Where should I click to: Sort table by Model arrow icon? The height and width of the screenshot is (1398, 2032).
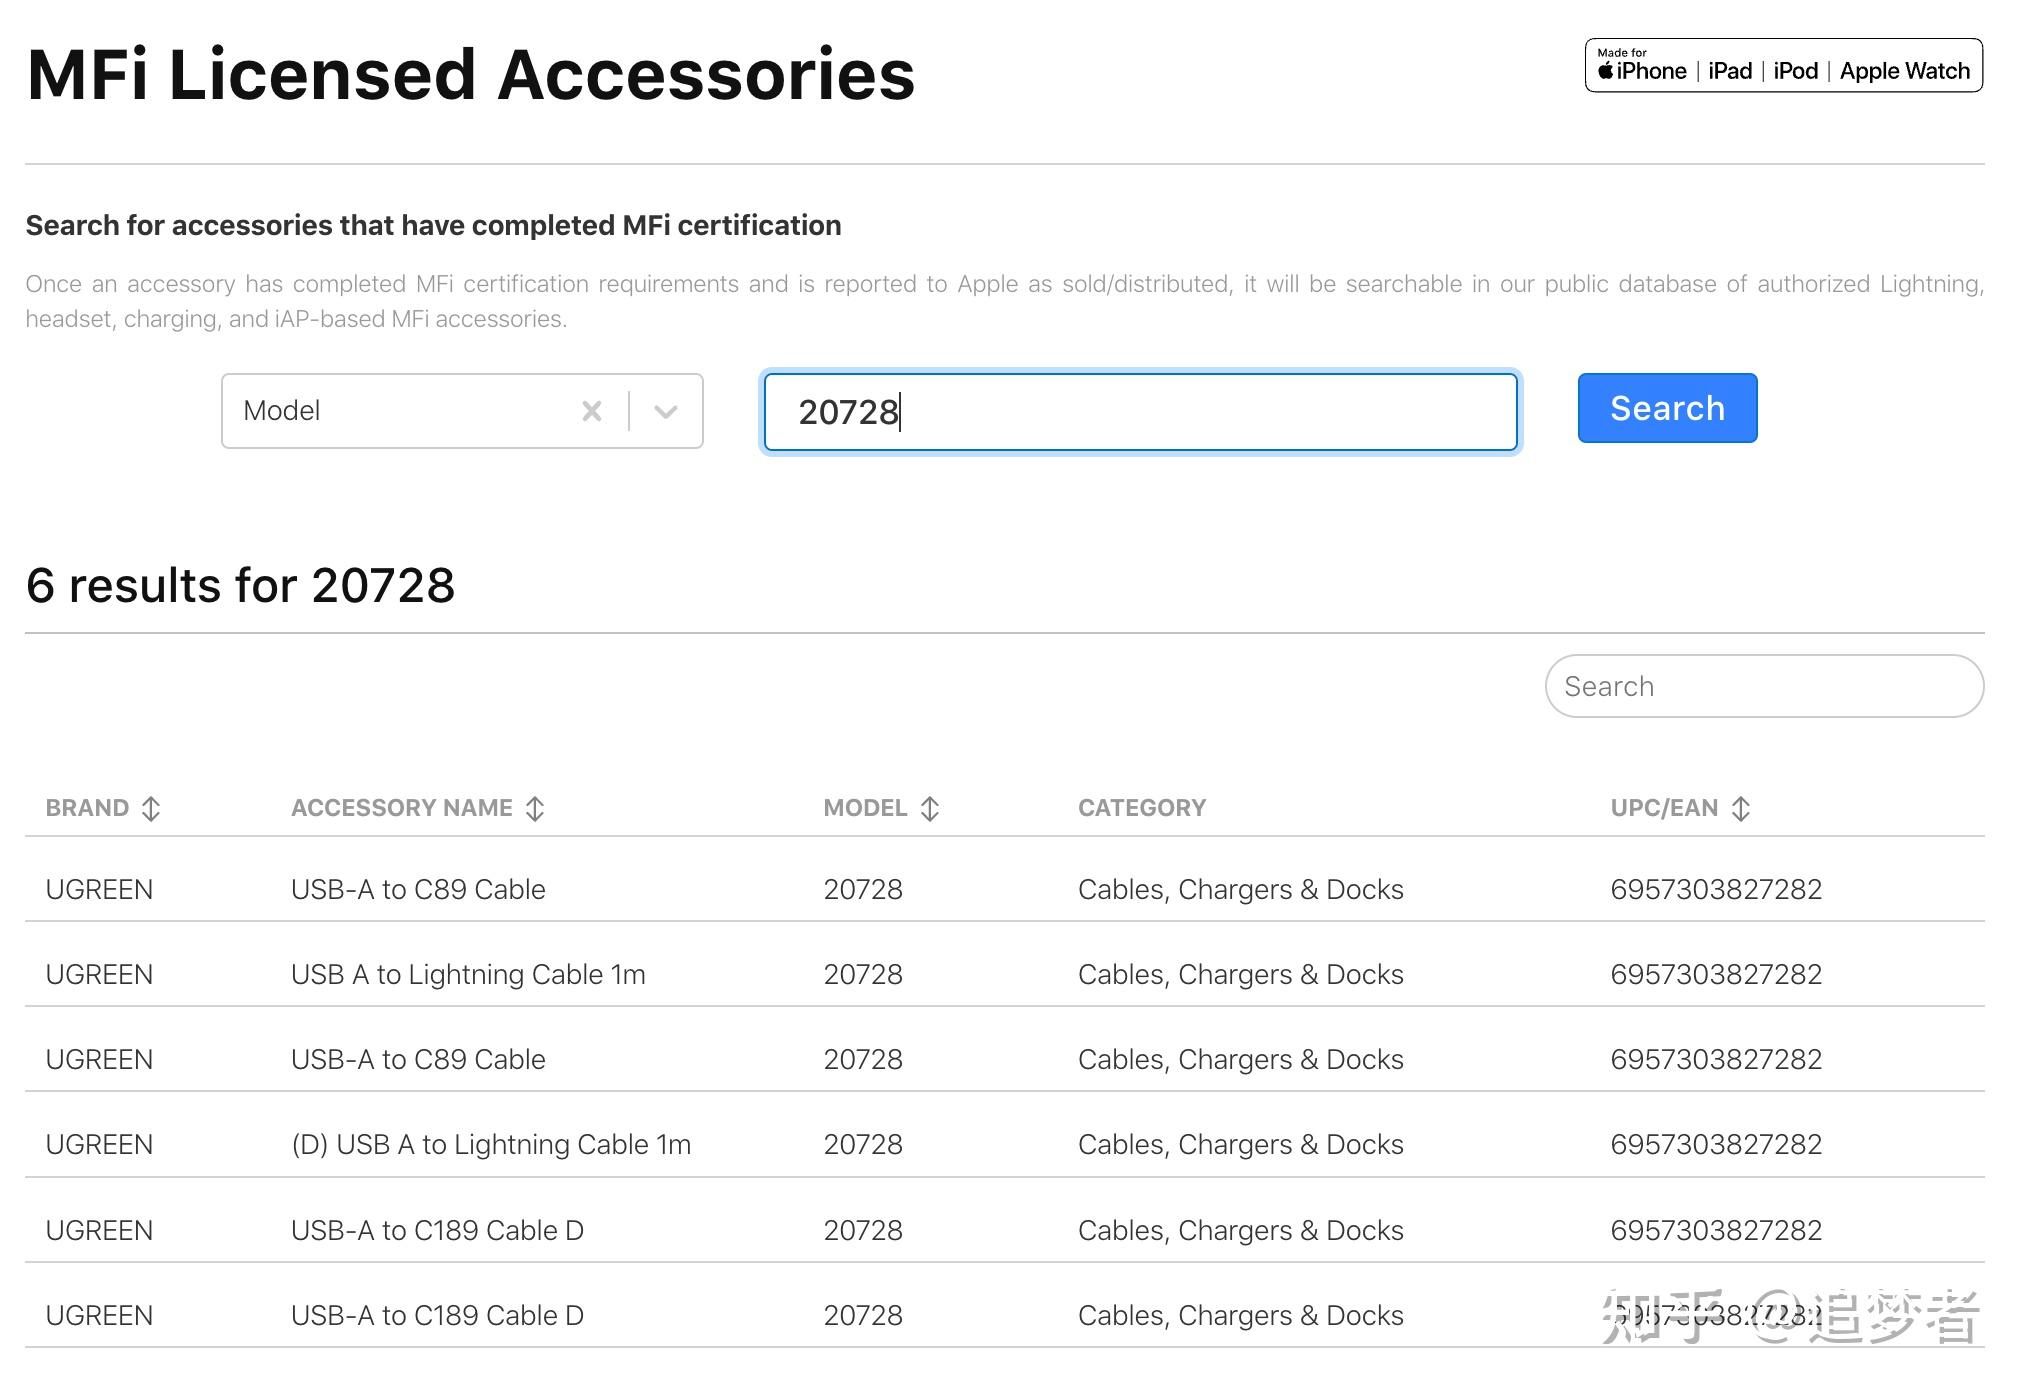[930, 808]
